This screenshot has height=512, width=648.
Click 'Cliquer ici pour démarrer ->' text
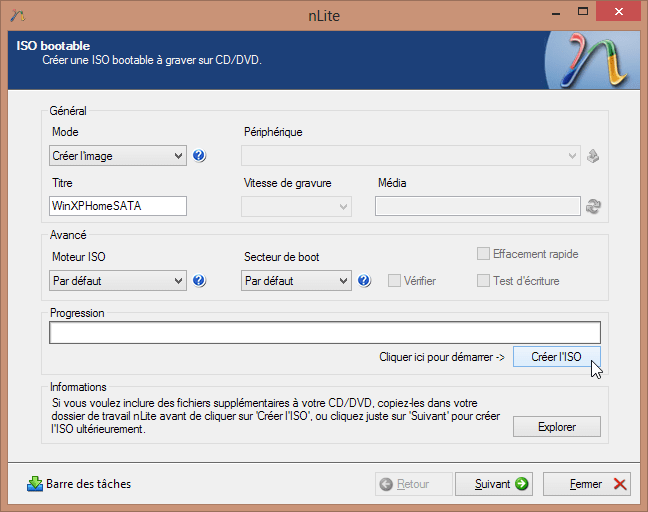[x=442, y=357]
